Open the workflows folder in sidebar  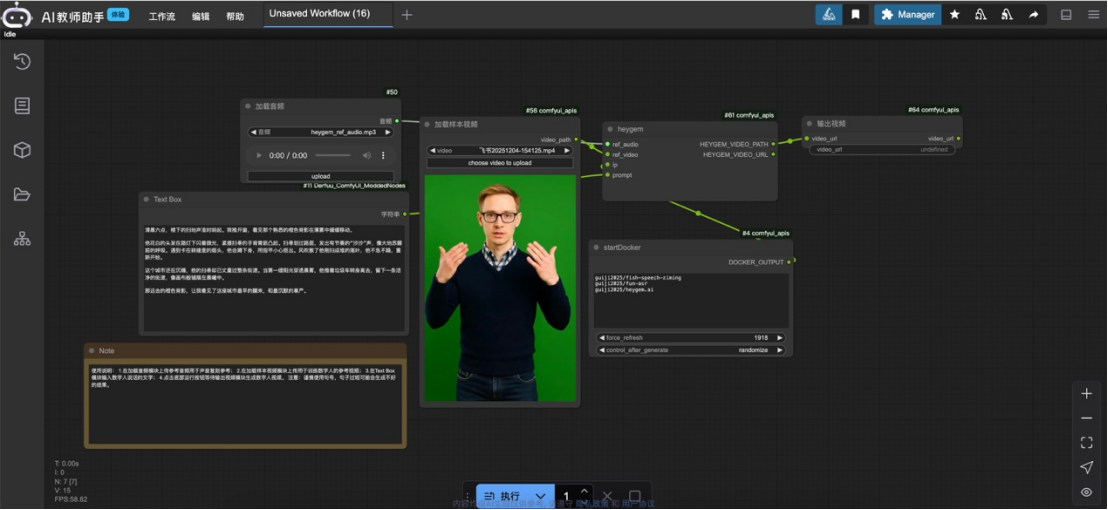[x=22, y=194]
